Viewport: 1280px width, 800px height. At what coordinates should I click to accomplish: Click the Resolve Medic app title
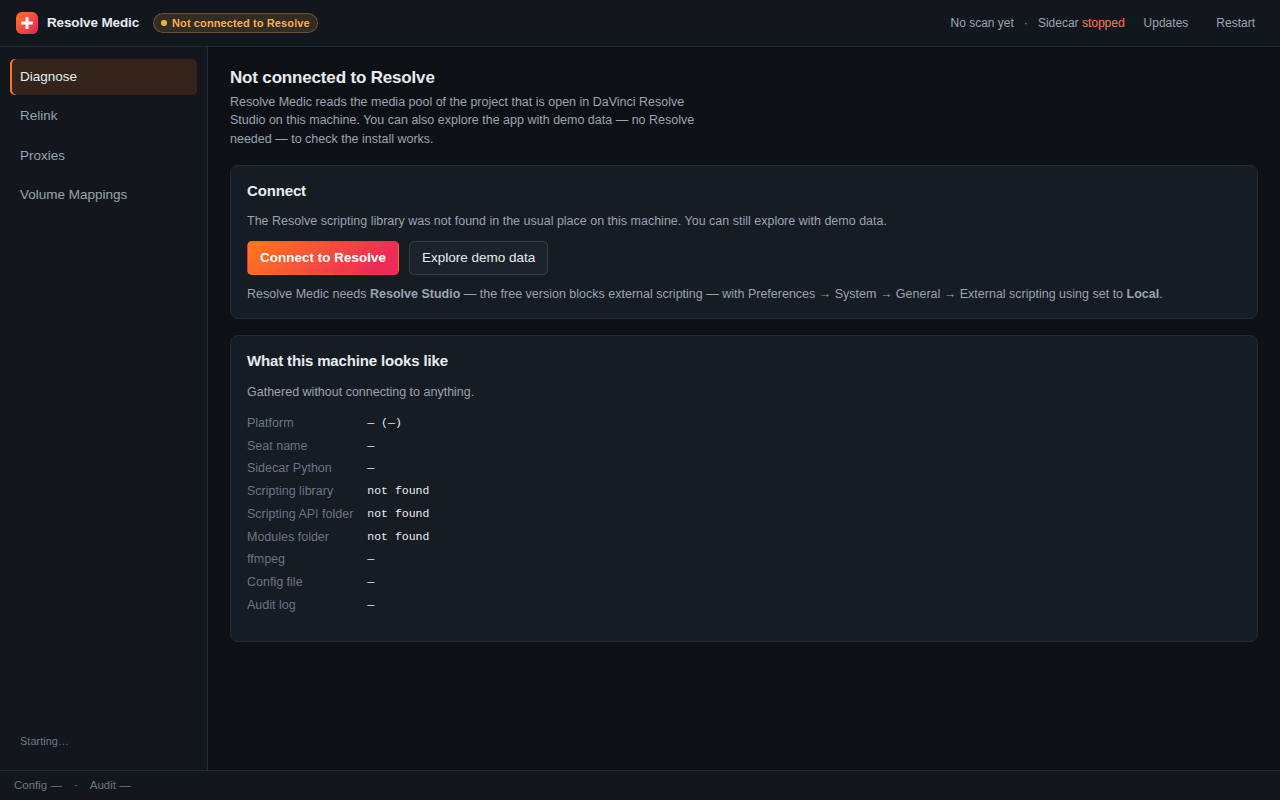pyautogui.click(x=93, y=22)
